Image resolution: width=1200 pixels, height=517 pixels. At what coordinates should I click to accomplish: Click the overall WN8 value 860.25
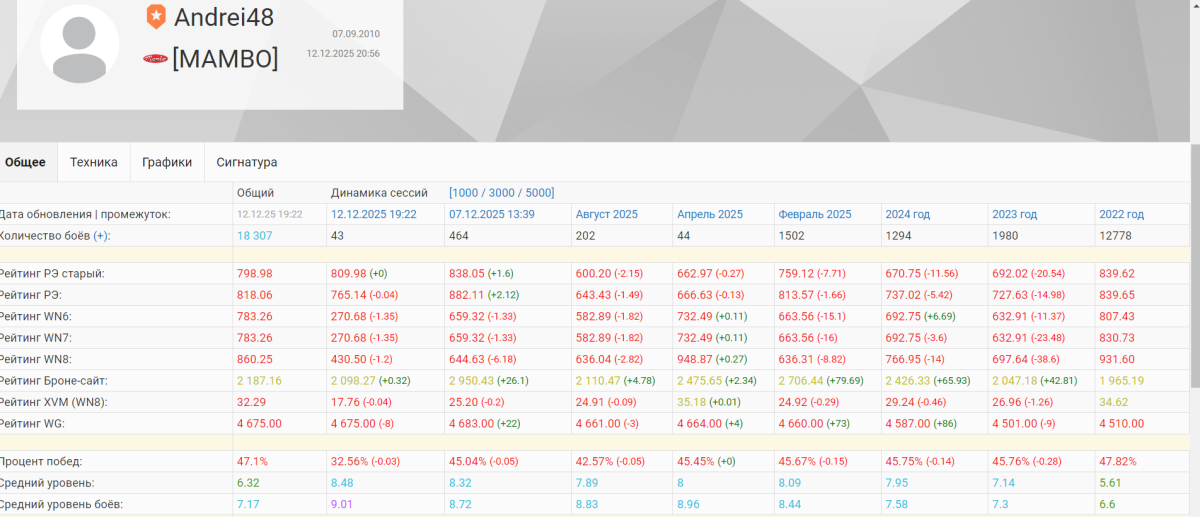[255, 358]
